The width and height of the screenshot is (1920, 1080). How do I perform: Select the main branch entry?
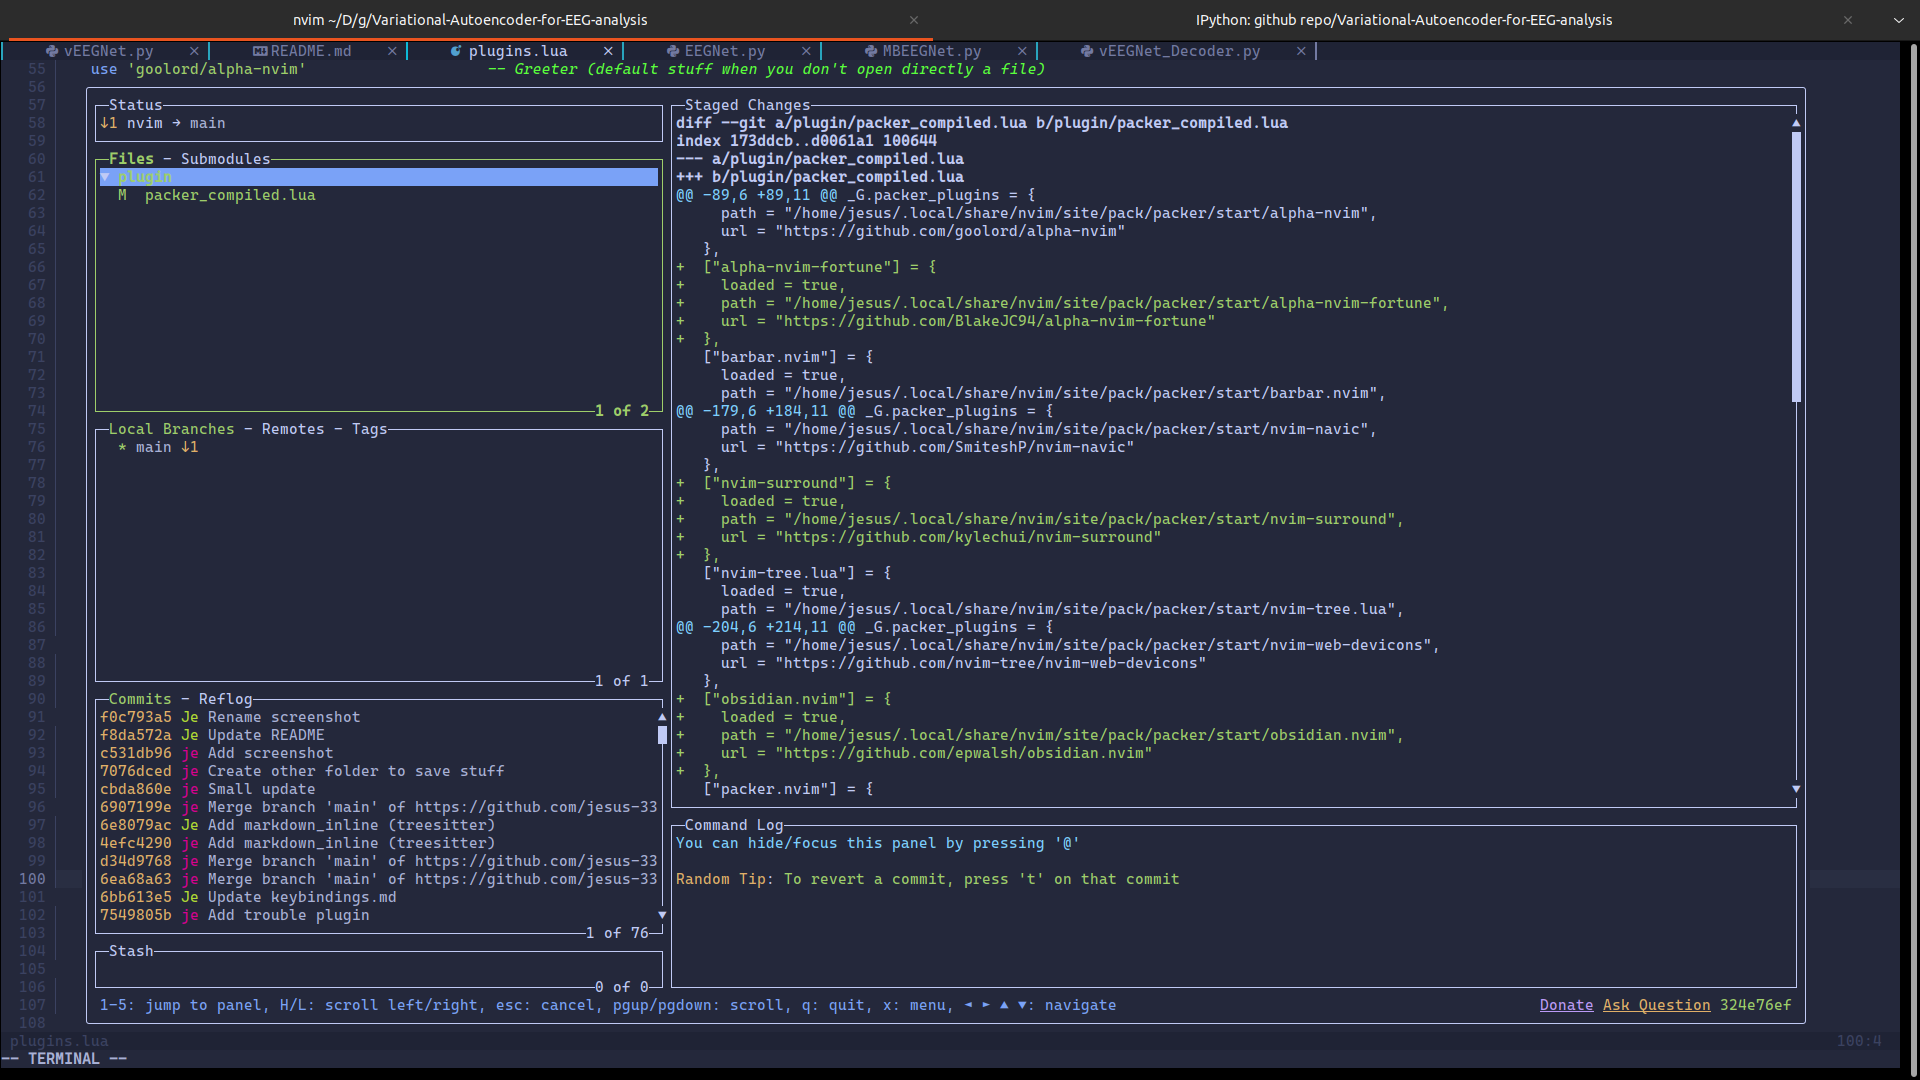378,447
